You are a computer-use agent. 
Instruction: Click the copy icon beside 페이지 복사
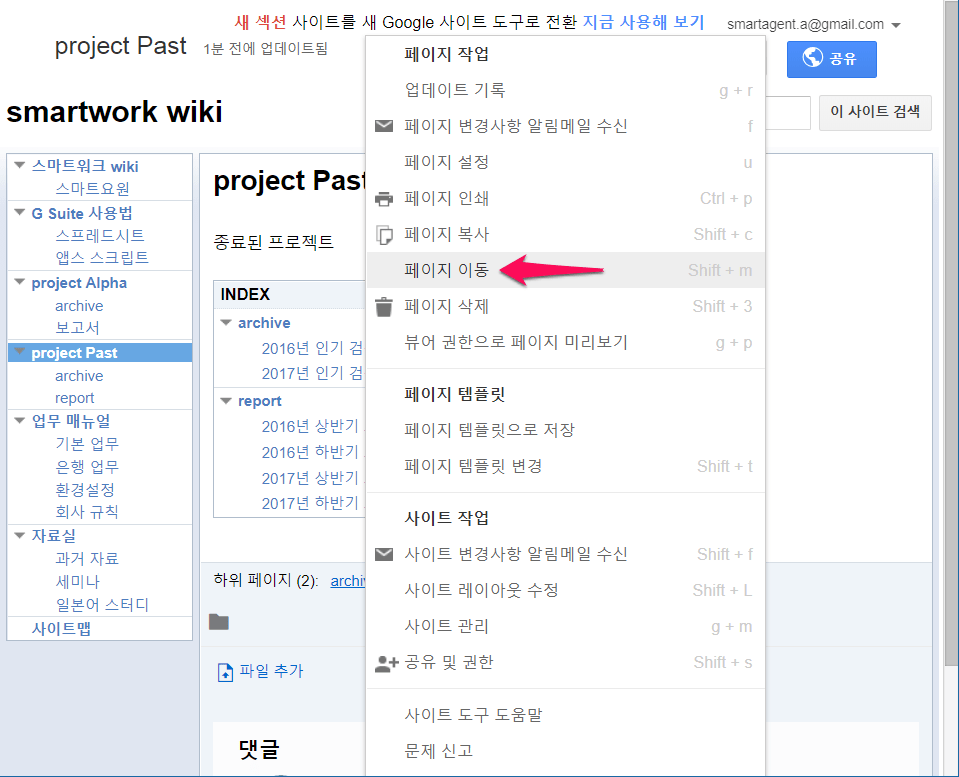[x=384, y=234]
